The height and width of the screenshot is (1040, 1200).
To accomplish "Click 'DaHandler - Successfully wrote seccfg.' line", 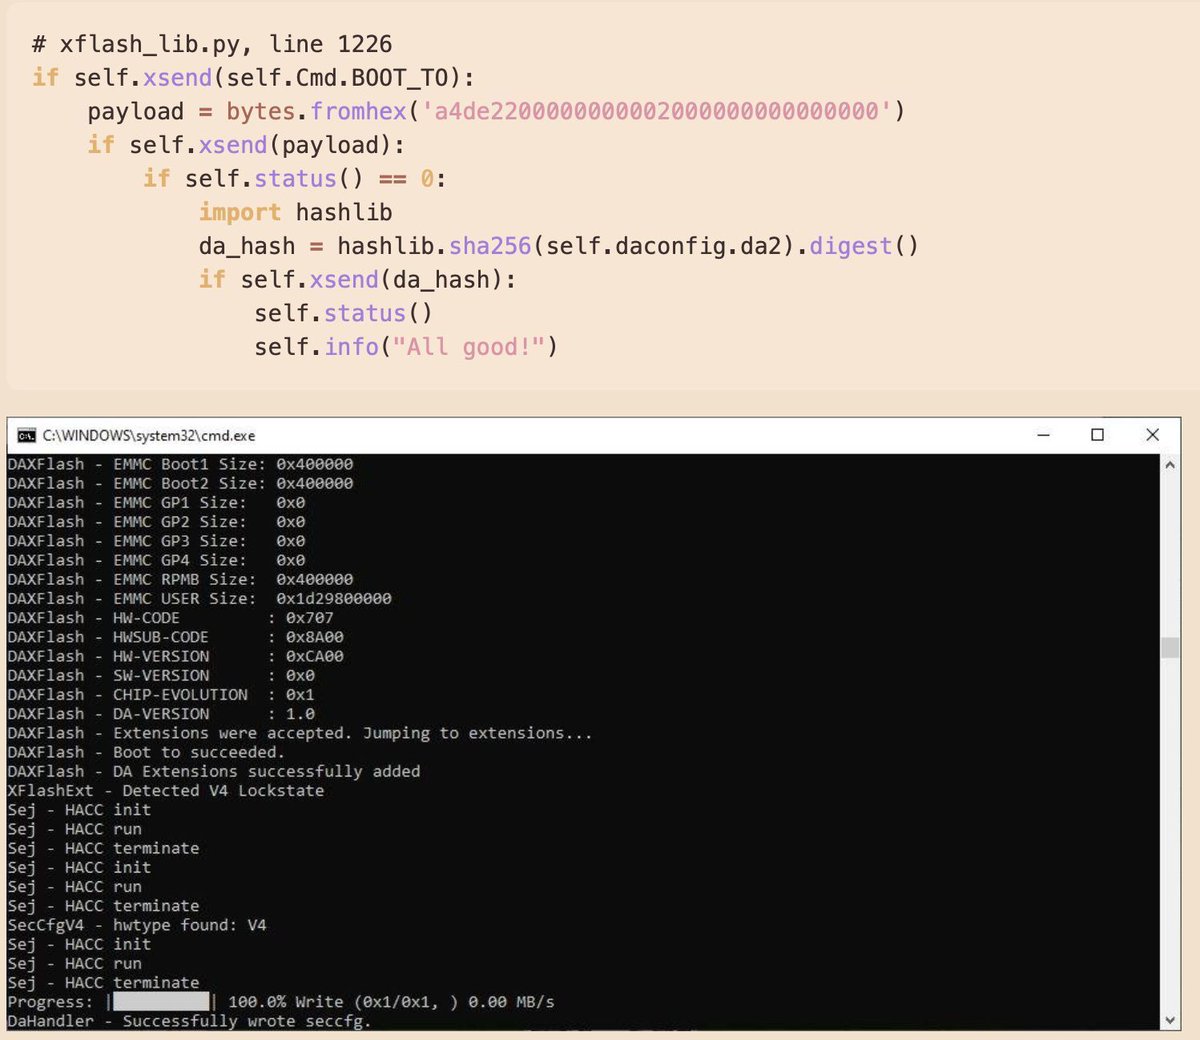I will 189,1021.
